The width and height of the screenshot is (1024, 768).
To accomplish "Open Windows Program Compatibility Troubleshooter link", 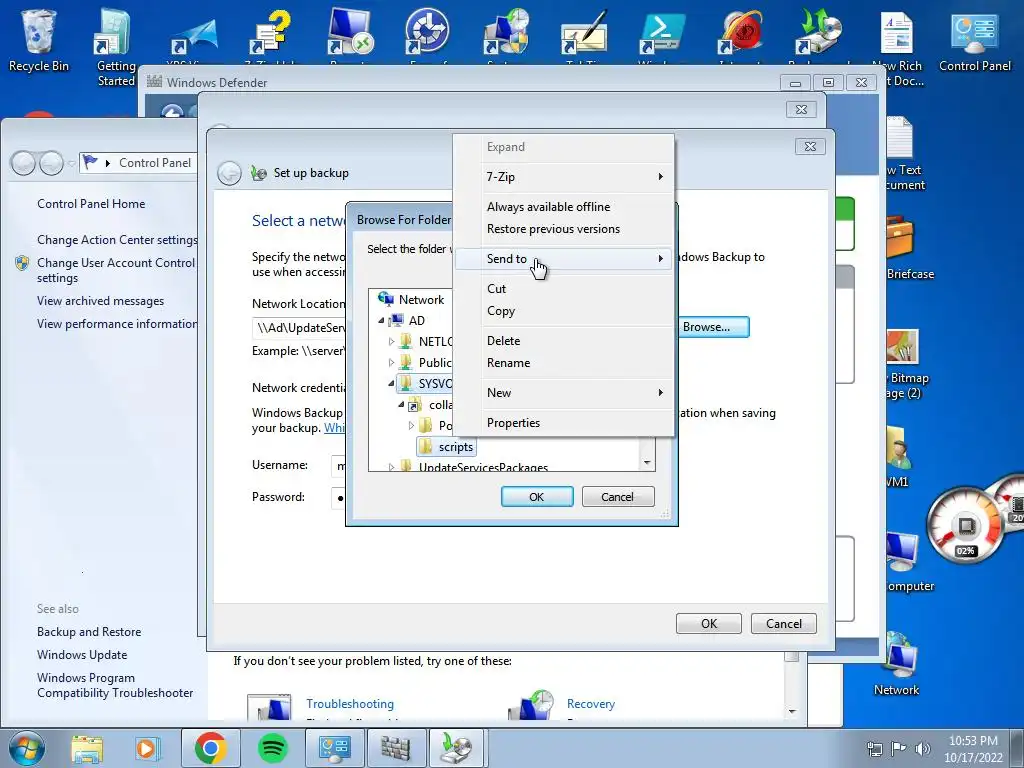I will [115, 686].
